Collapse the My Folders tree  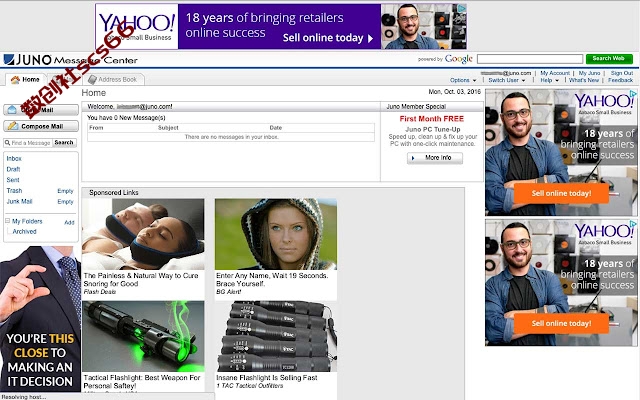tap(7, 221)
